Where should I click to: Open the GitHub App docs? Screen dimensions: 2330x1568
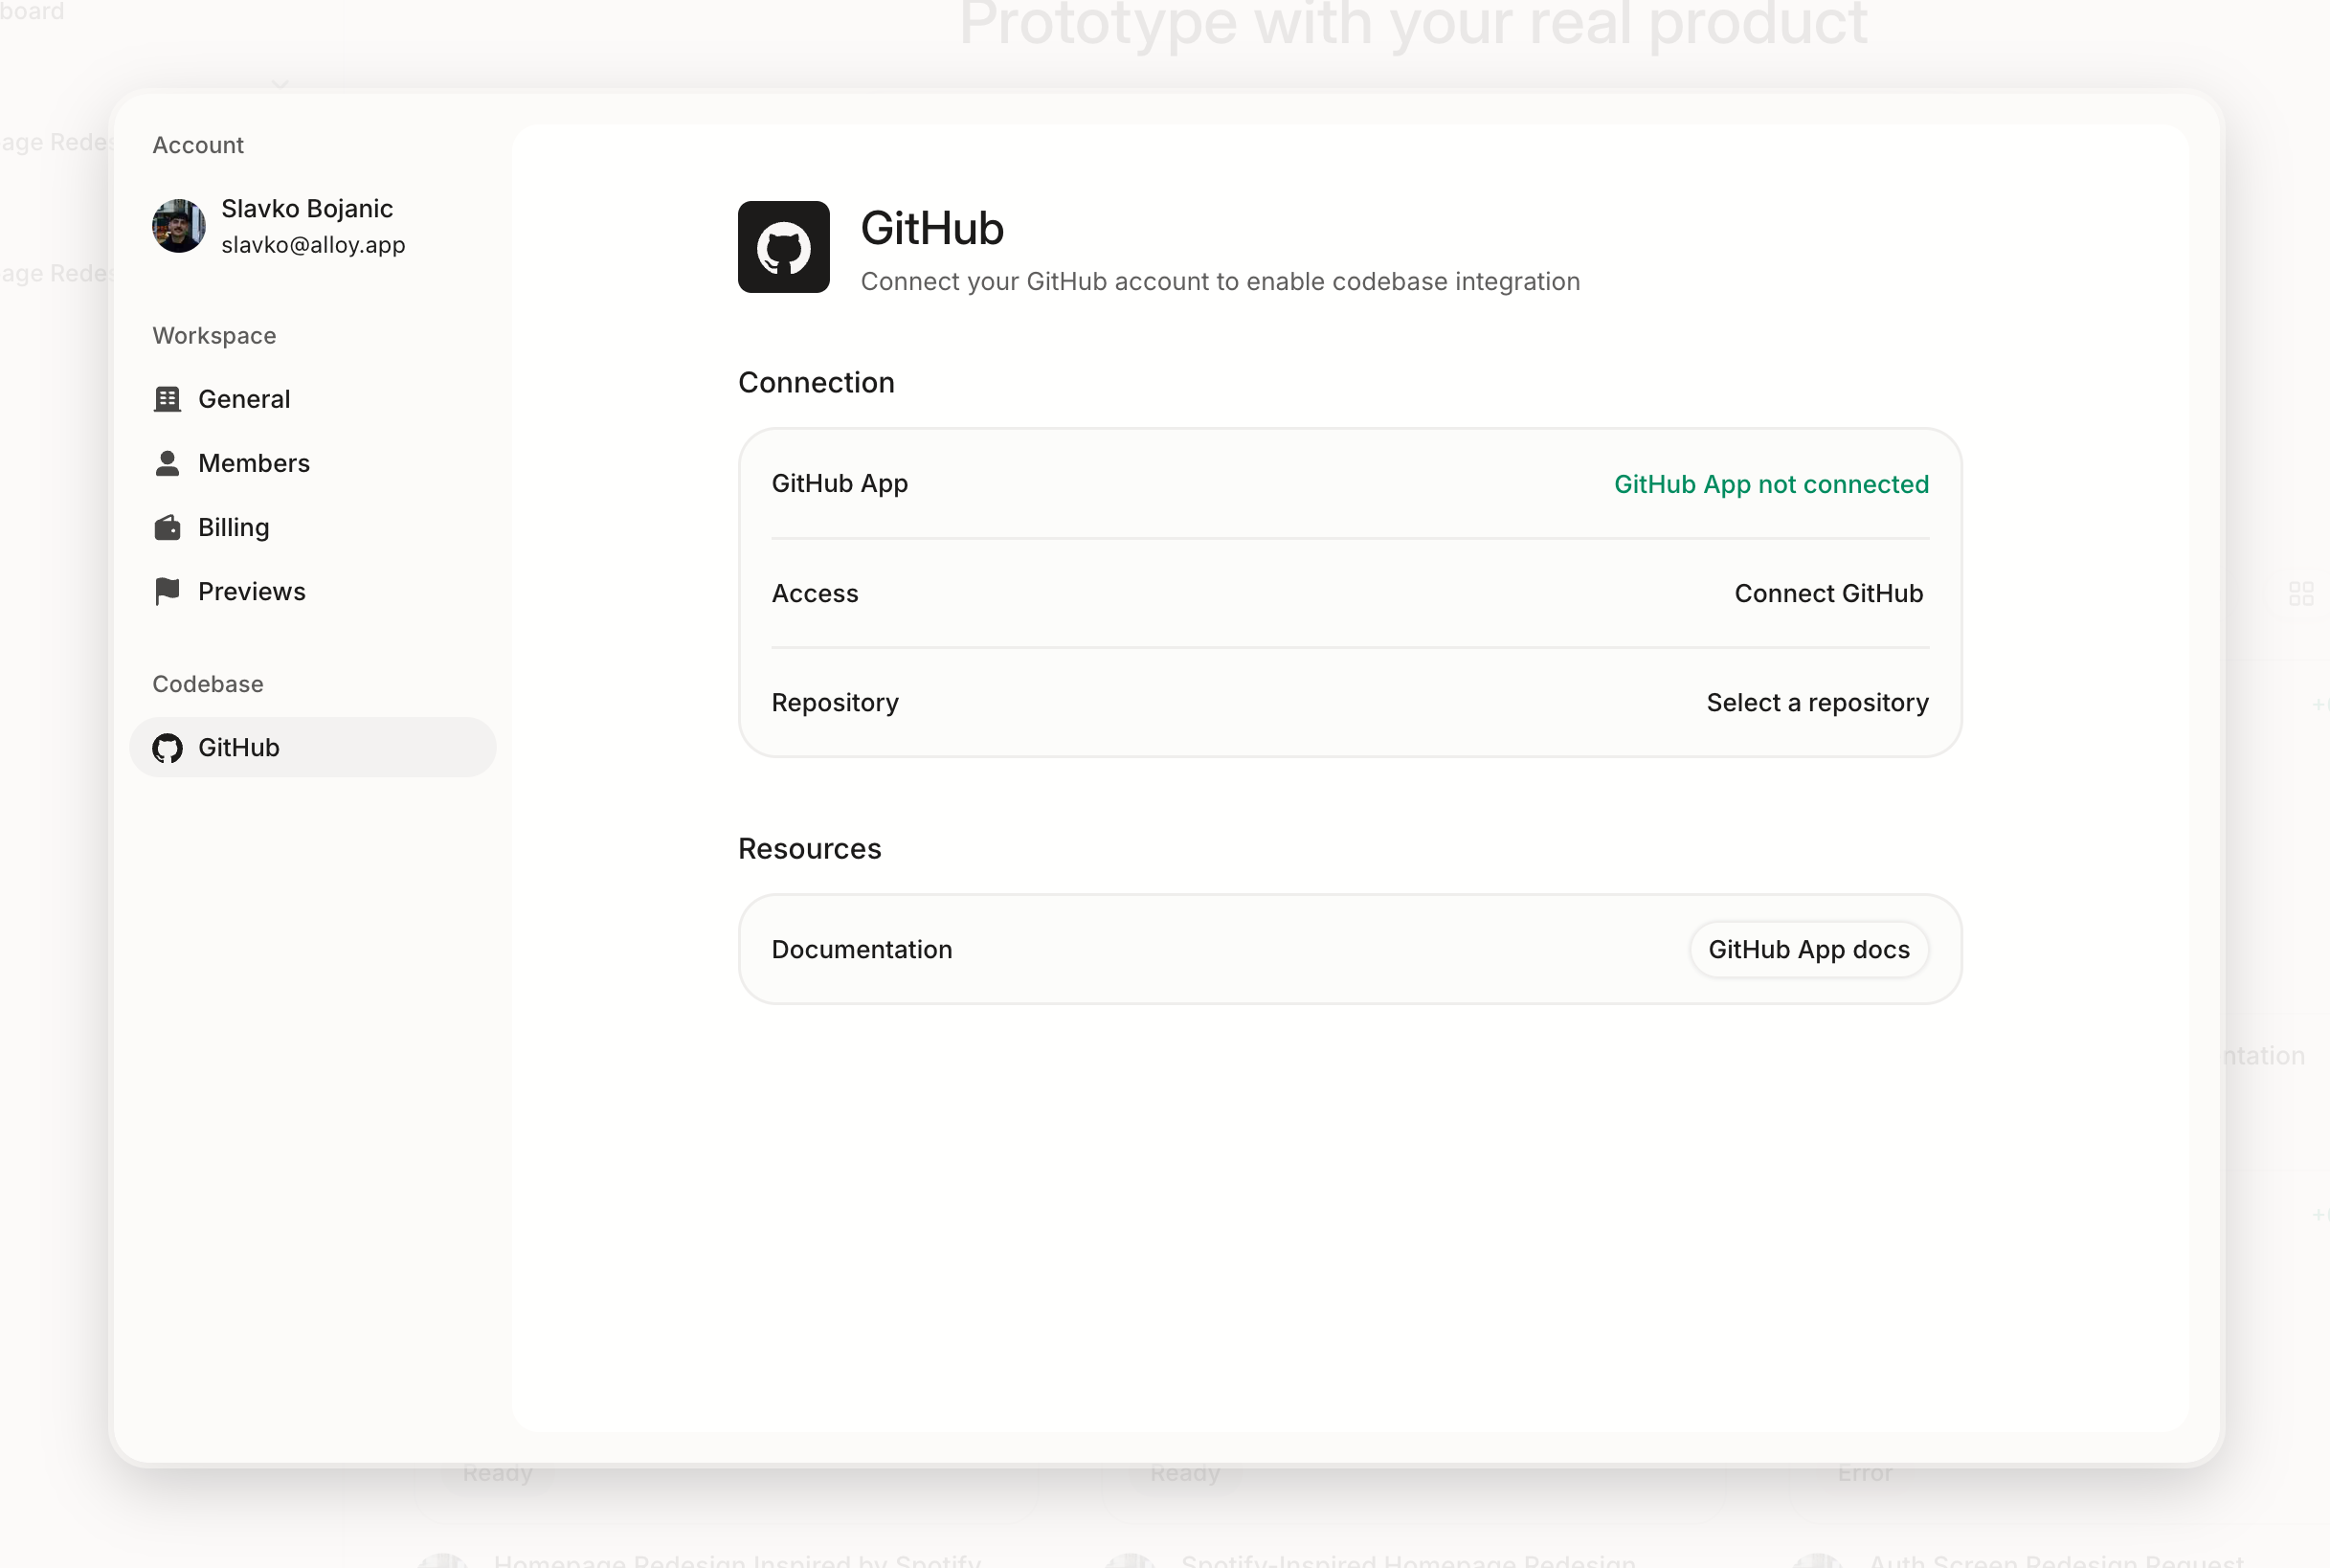tap(1808, 949)
